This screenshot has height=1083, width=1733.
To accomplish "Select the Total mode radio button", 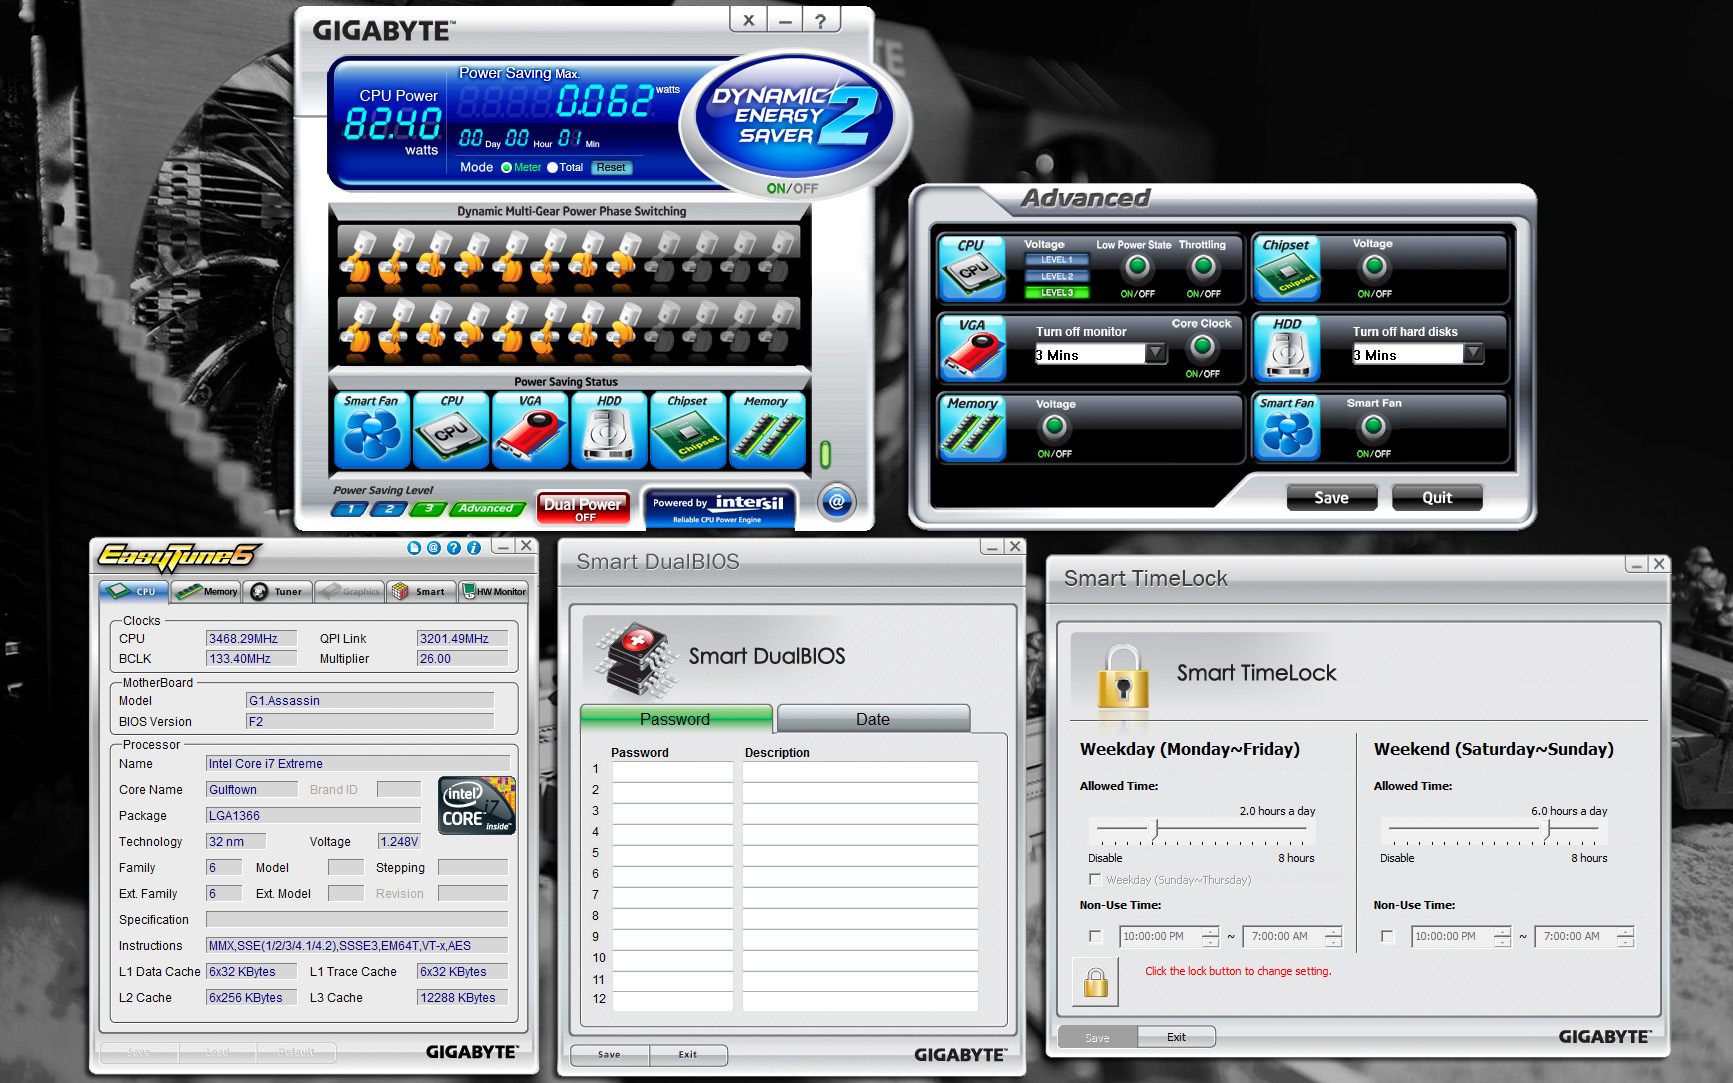I will pos(552,168).
